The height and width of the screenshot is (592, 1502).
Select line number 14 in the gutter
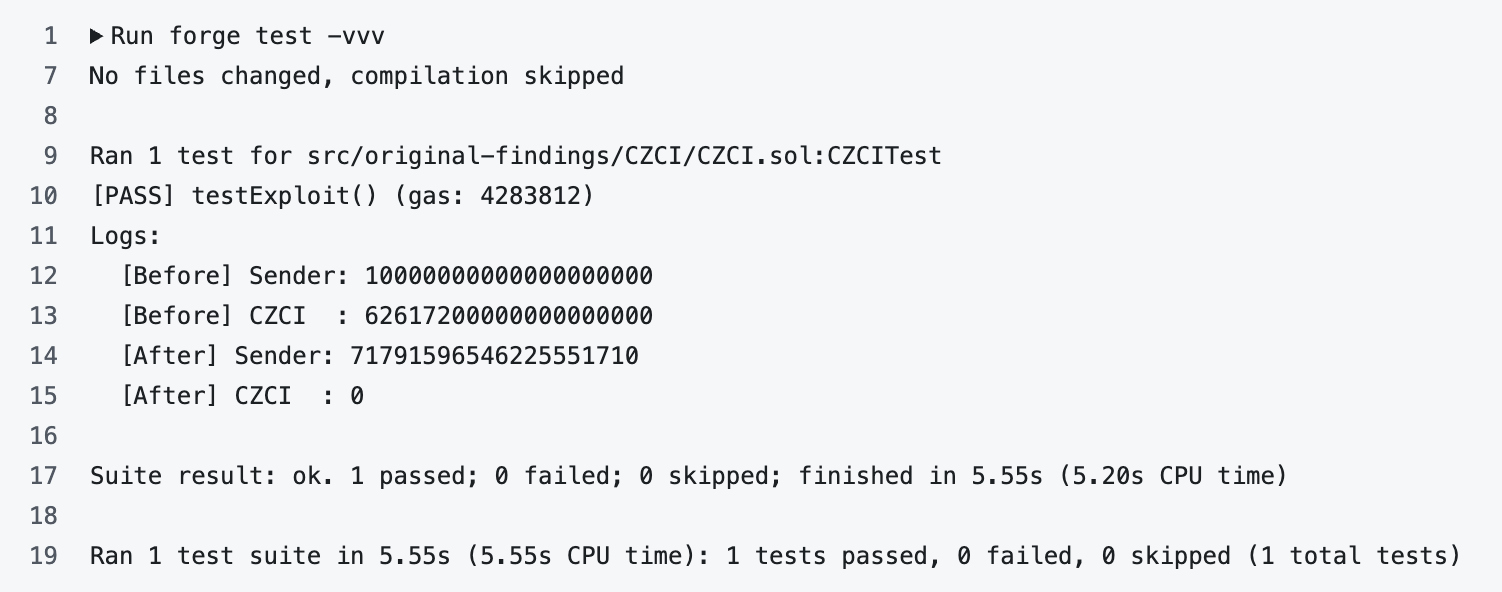coord(44,356)
